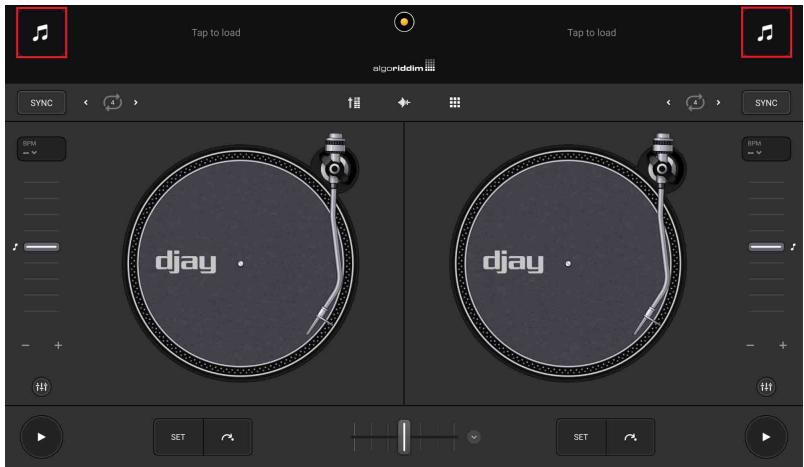The image size is (804, 467).
Task: Toggle left deck loop icon
Action: coord(112,103)
